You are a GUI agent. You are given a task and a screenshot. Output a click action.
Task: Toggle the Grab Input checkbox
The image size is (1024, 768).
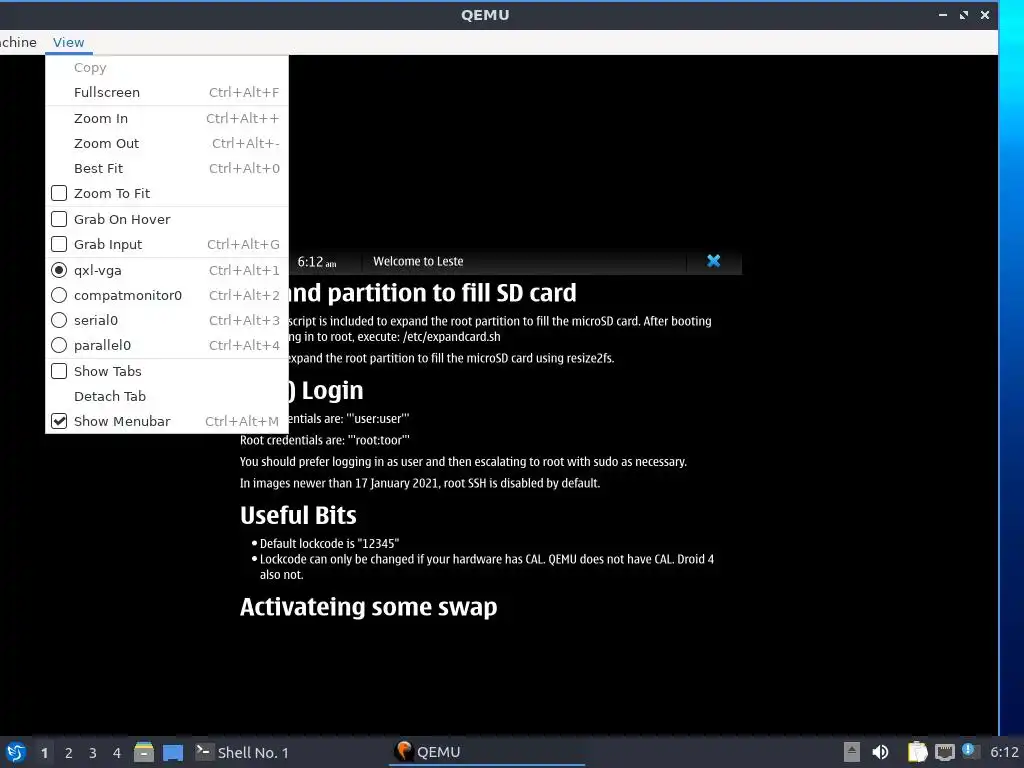[59, 244]
